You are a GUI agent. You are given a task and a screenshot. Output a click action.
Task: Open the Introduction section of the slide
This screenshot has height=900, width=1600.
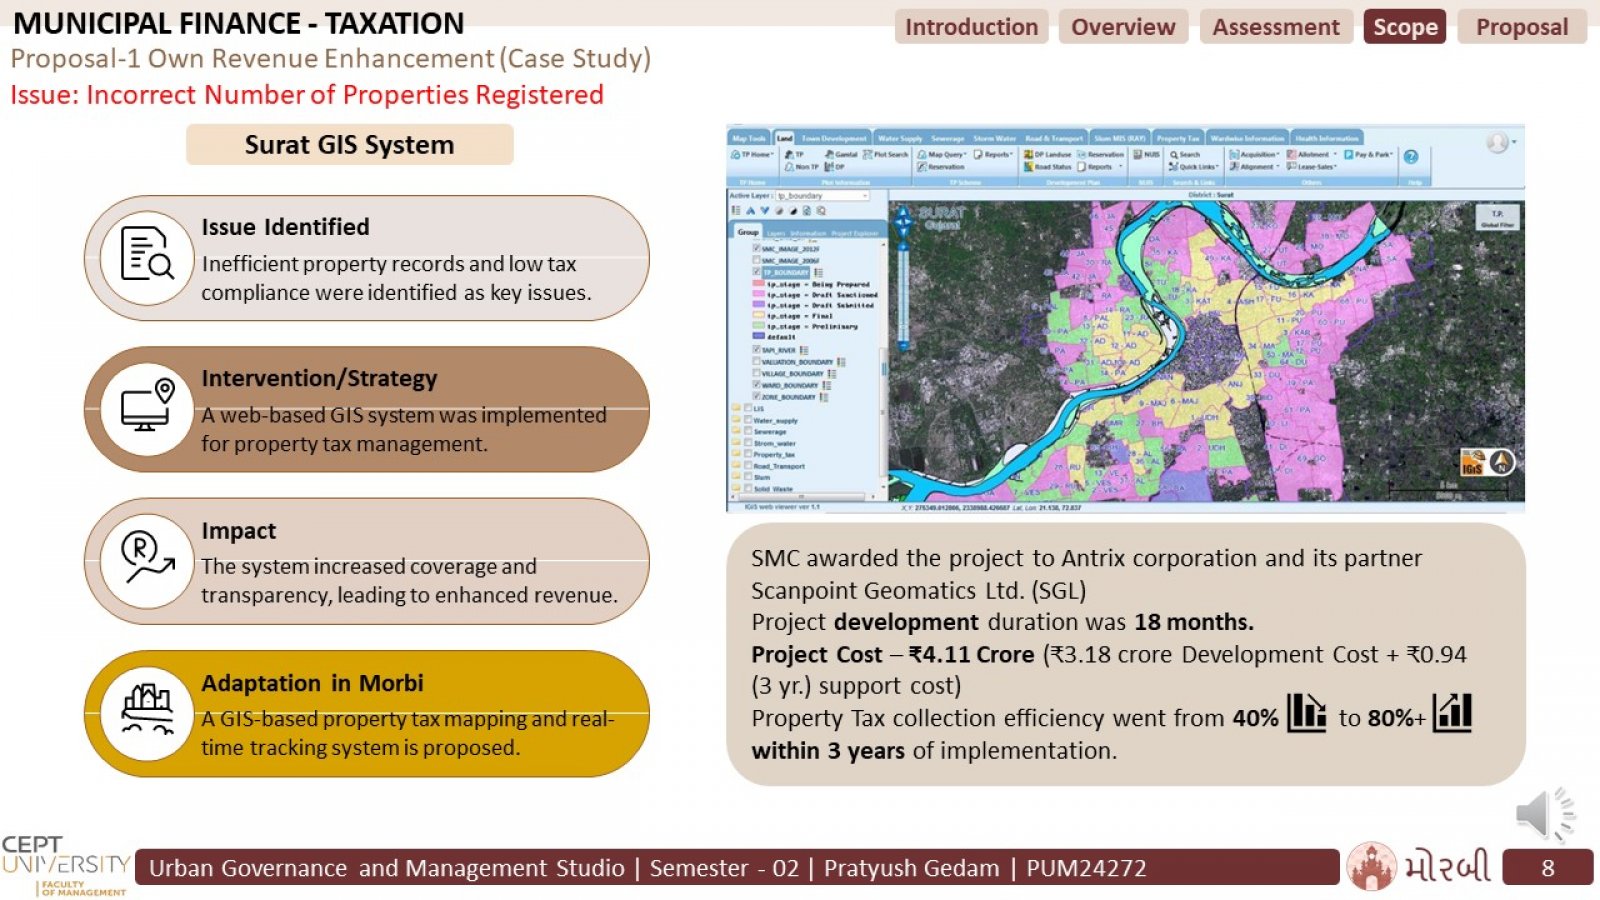click(x=971, y=27)
